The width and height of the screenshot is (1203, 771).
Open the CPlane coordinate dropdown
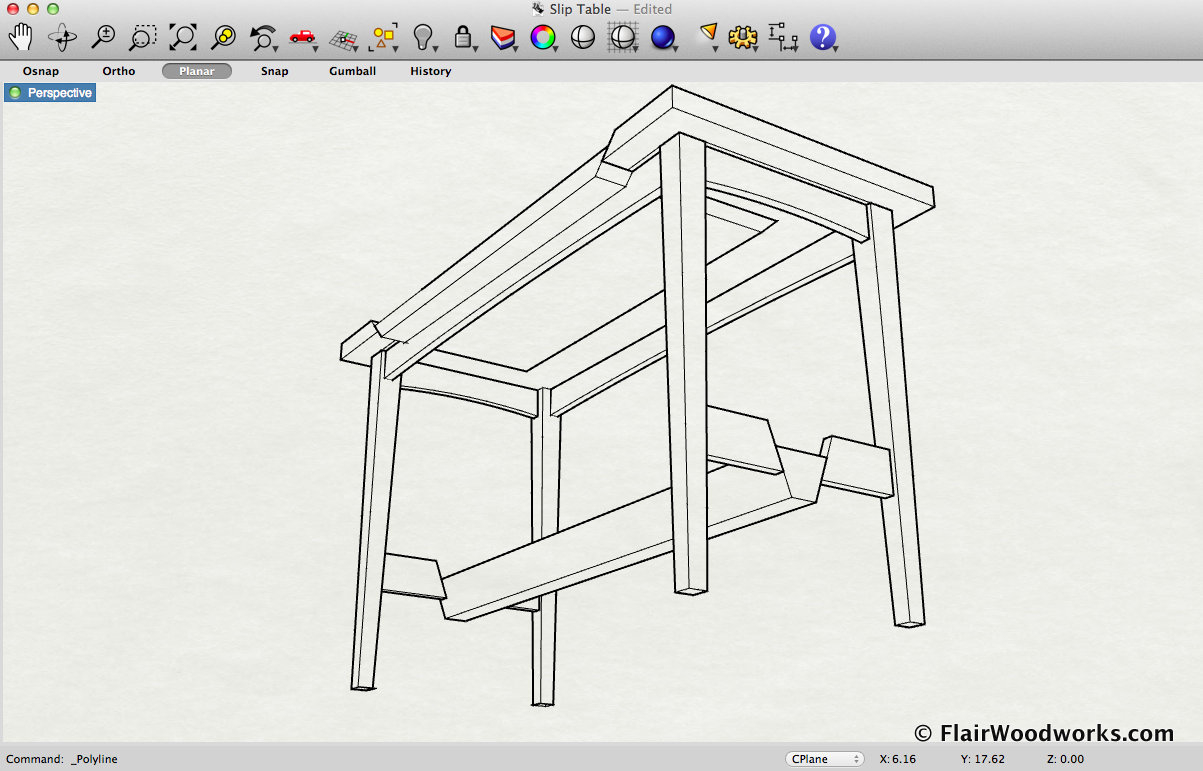pos(824,759)
